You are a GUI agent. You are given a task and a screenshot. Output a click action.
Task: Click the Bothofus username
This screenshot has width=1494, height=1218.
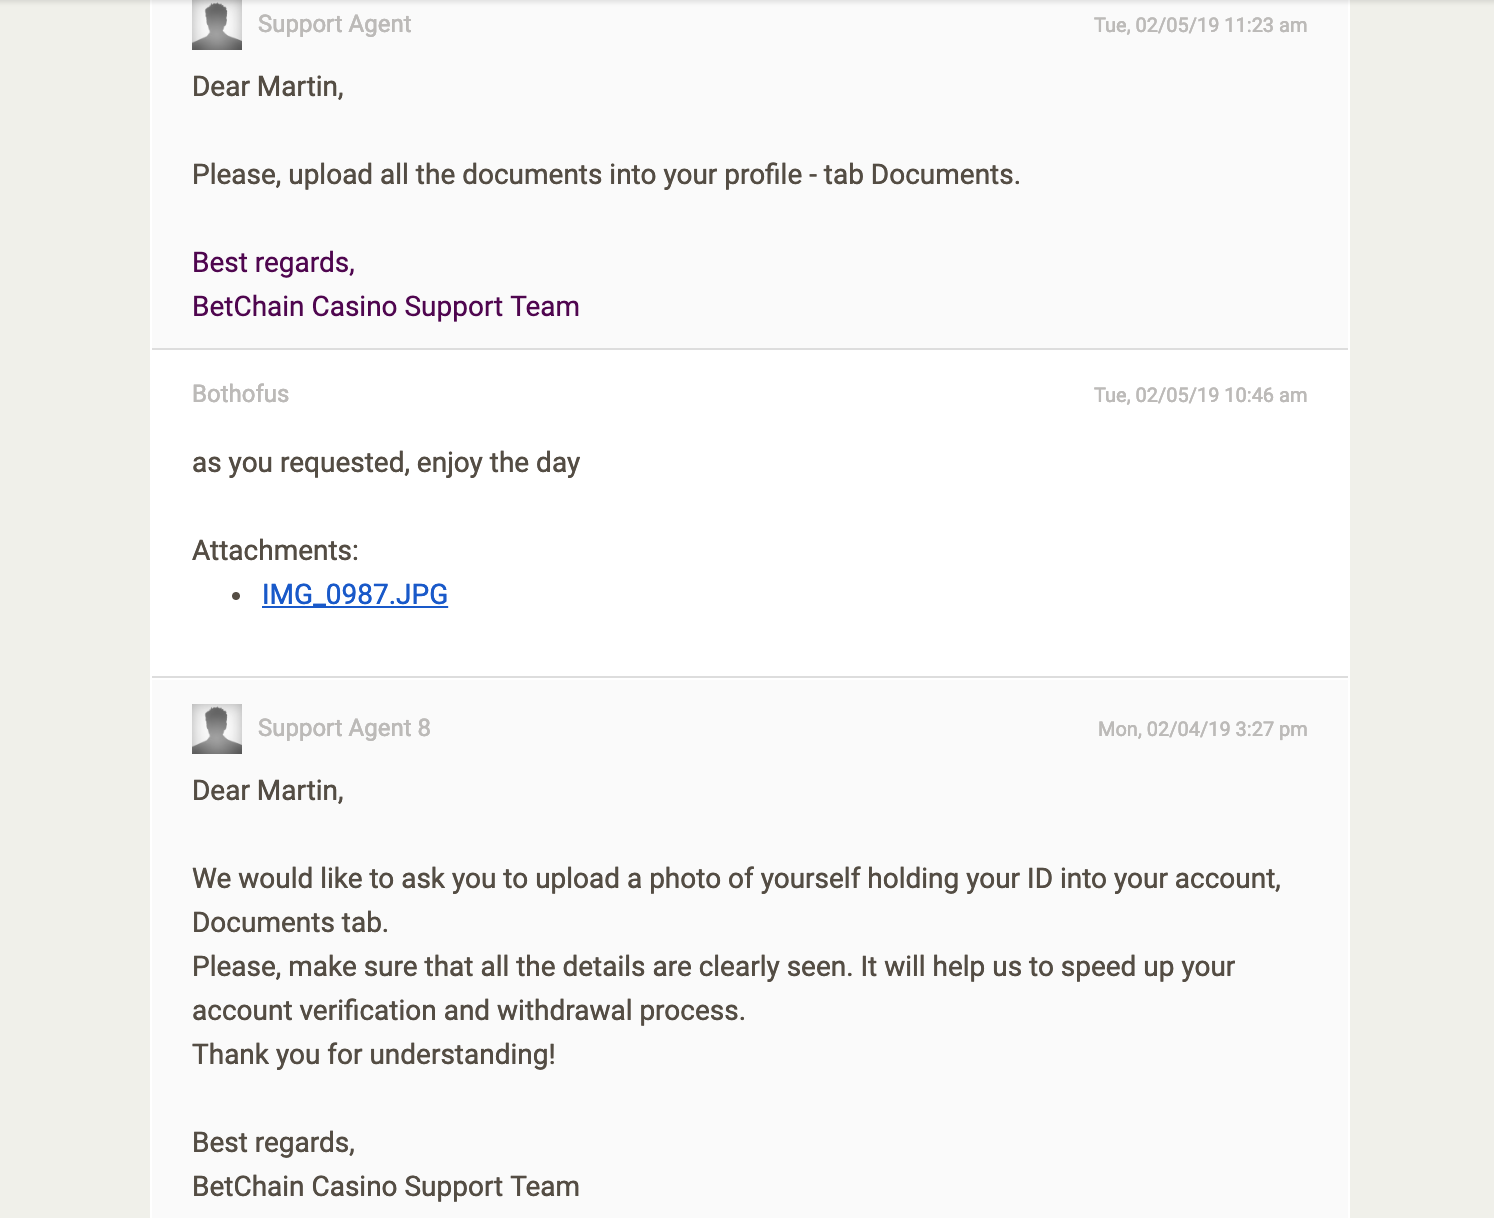[x=240, y=394]
